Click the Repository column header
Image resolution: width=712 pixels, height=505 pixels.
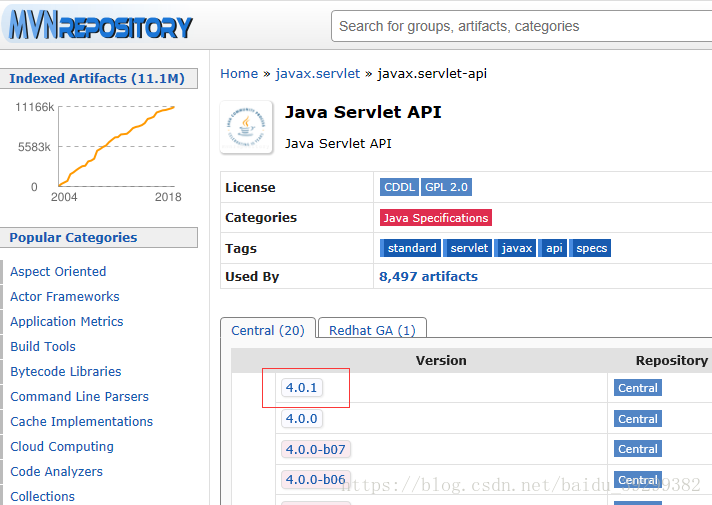[672, 361]
